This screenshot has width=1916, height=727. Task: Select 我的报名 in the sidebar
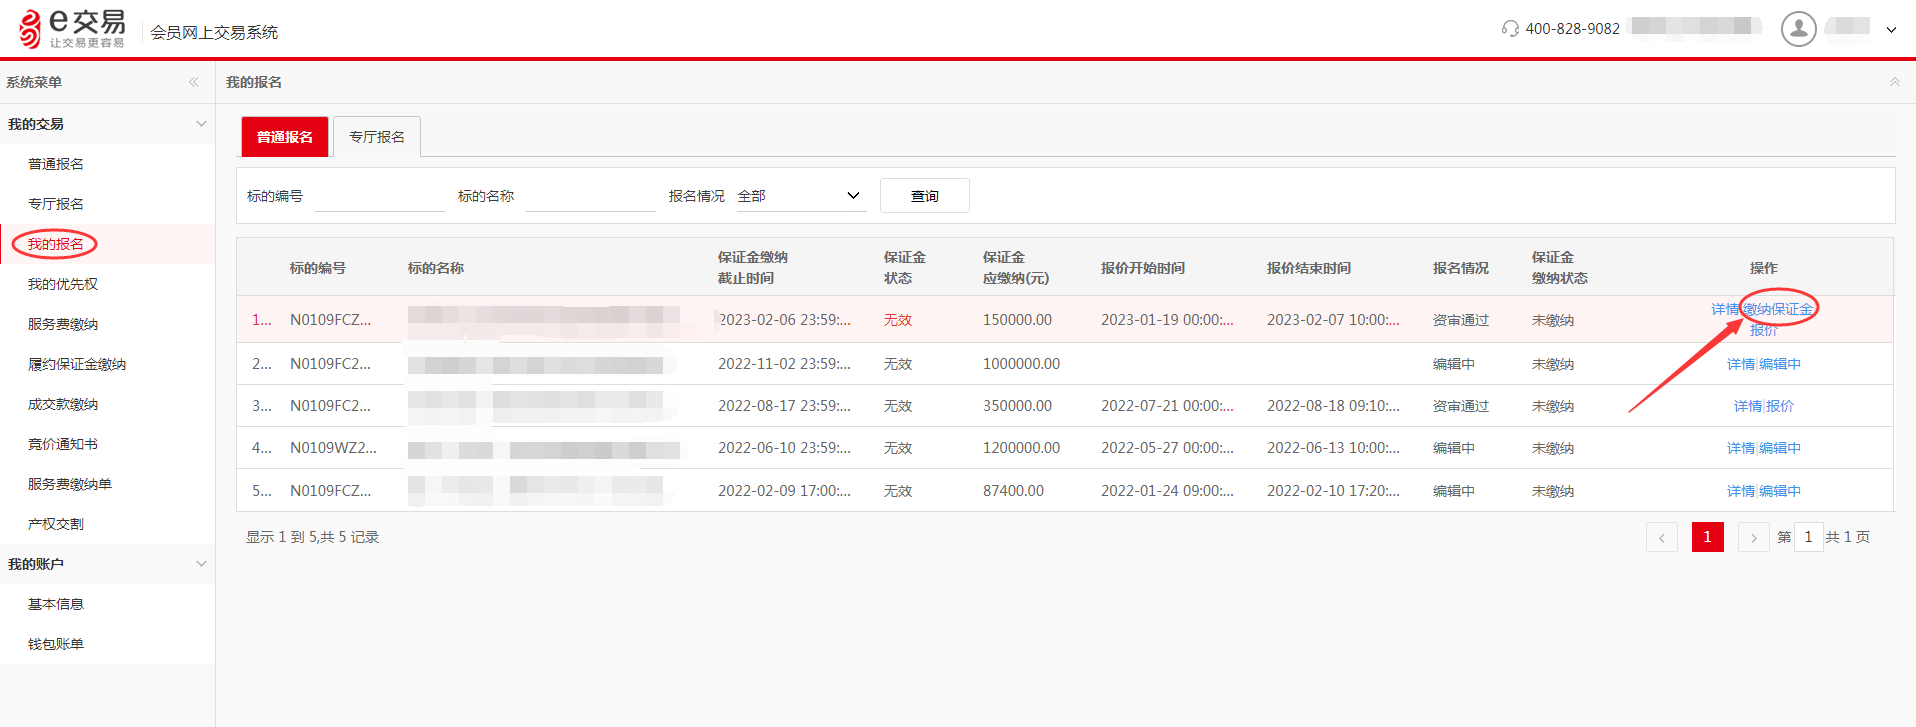(x=56, y=244)
